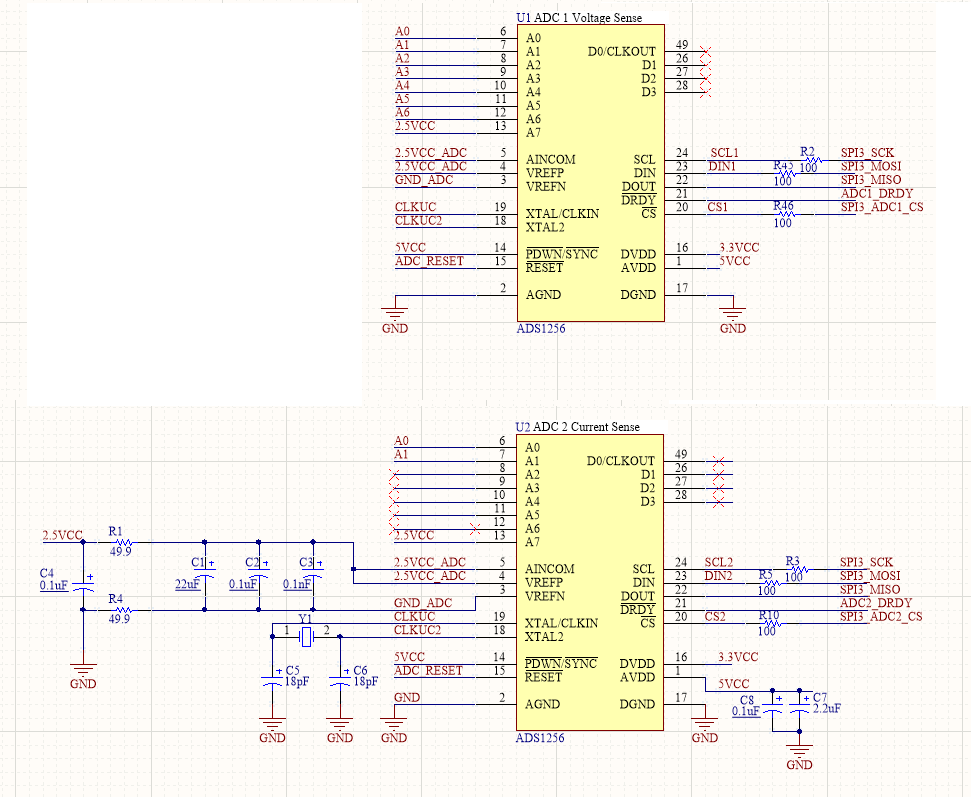Click the GND symbol on U2 DGND pin 17
The height and width of the screenshot is (797, 971).
point(705,730)
